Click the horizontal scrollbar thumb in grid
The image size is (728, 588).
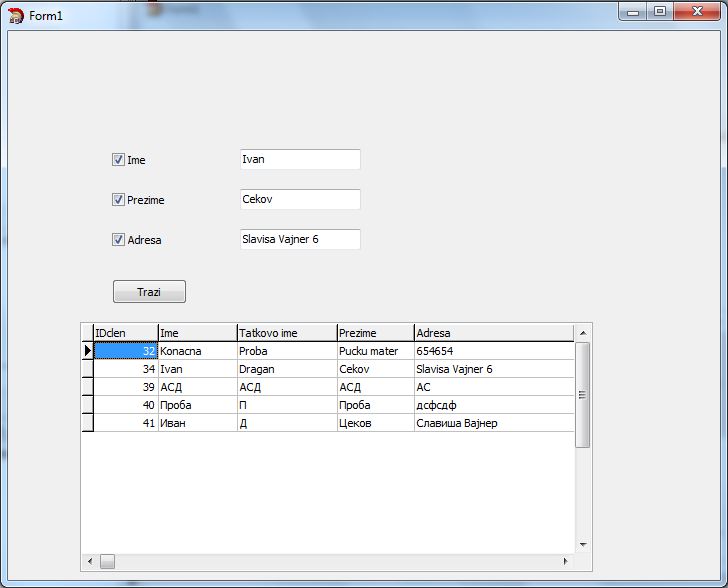(107, 562)
